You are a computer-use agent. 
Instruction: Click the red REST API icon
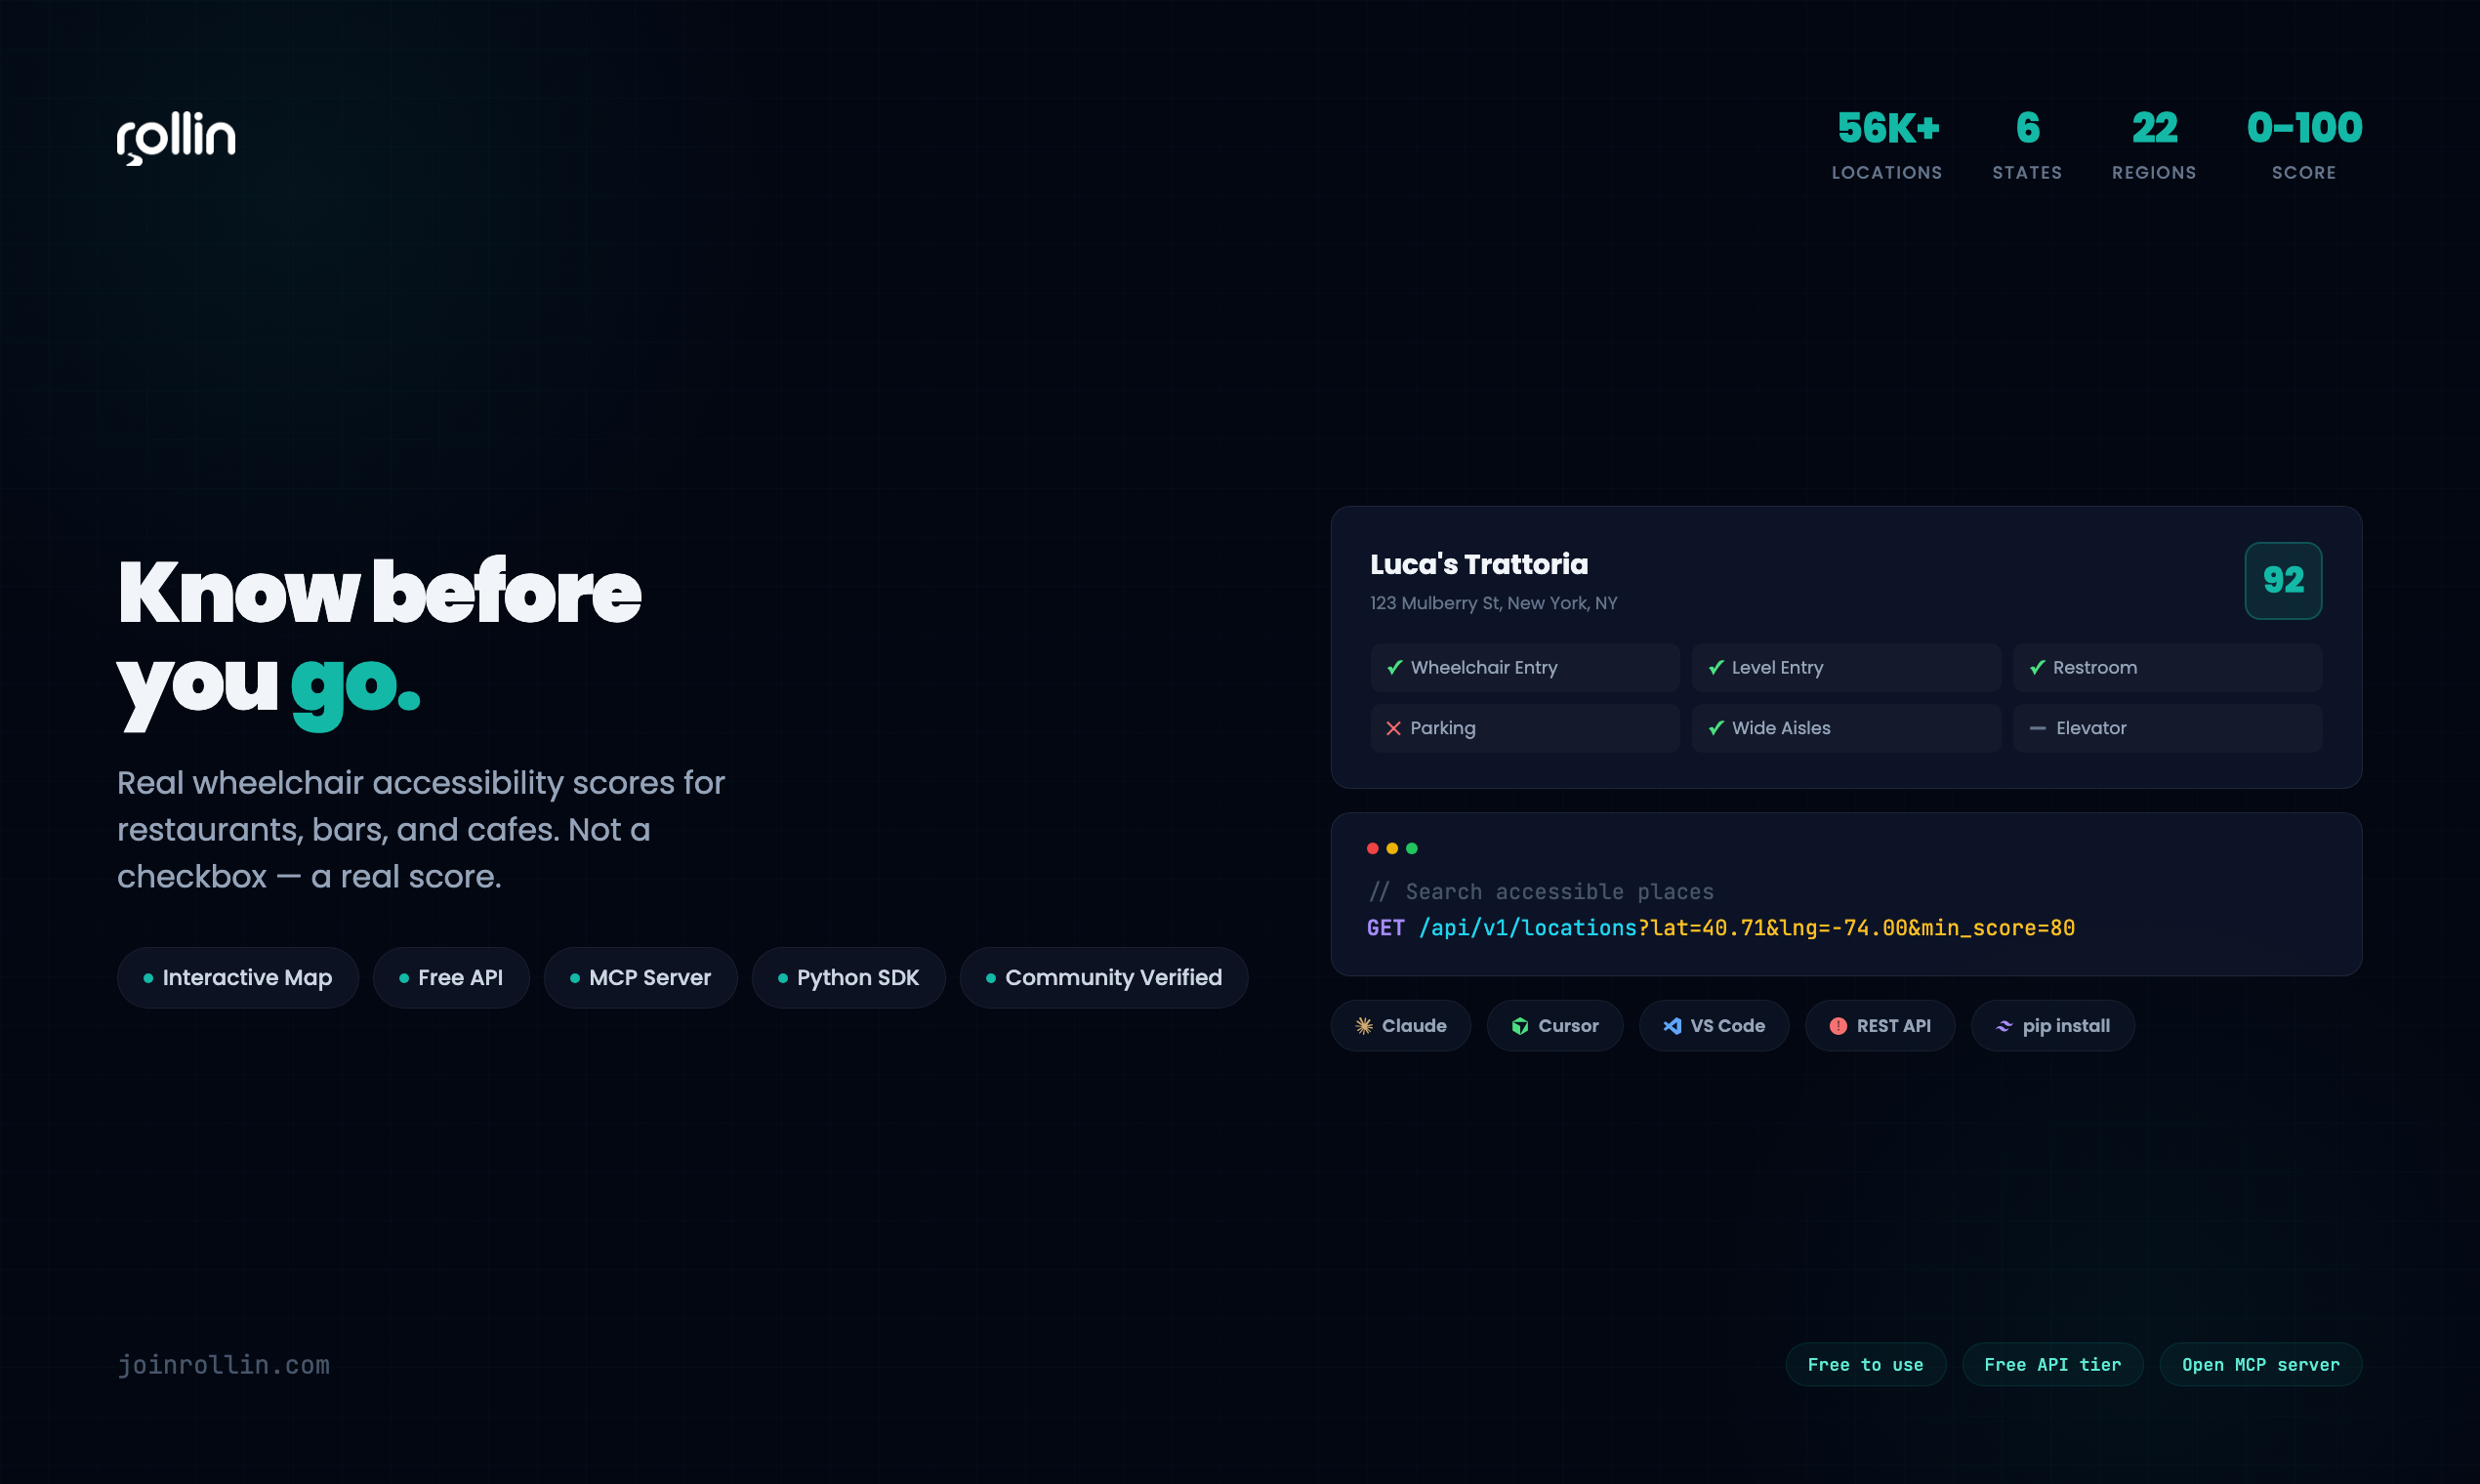(1837, 1026)
